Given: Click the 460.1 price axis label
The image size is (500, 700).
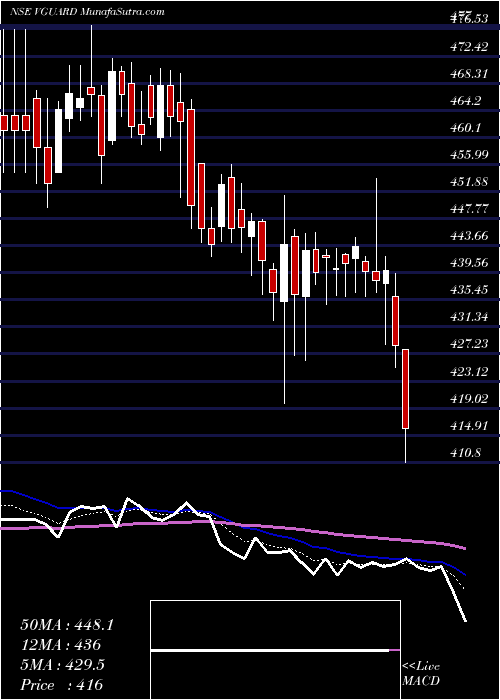Looking at the screenshot, I should tap(467, 128).
